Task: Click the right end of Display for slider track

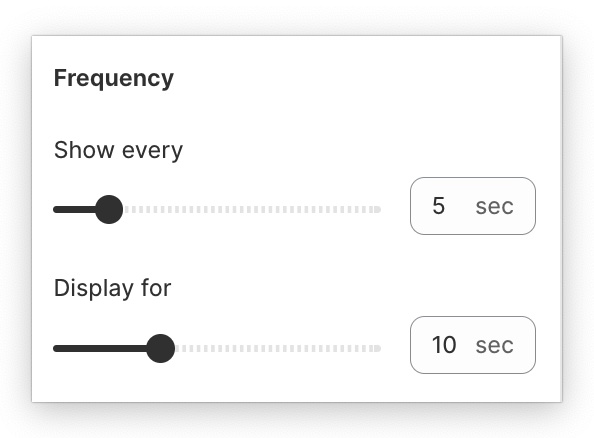Action: click(x=377, y=349)
